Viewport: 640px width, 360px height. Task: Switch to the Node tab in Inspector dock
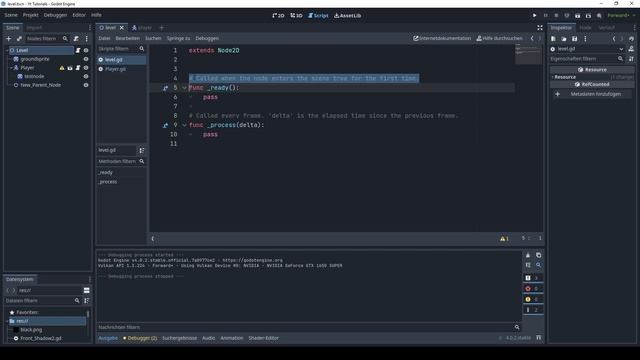[x=585, y=28]
